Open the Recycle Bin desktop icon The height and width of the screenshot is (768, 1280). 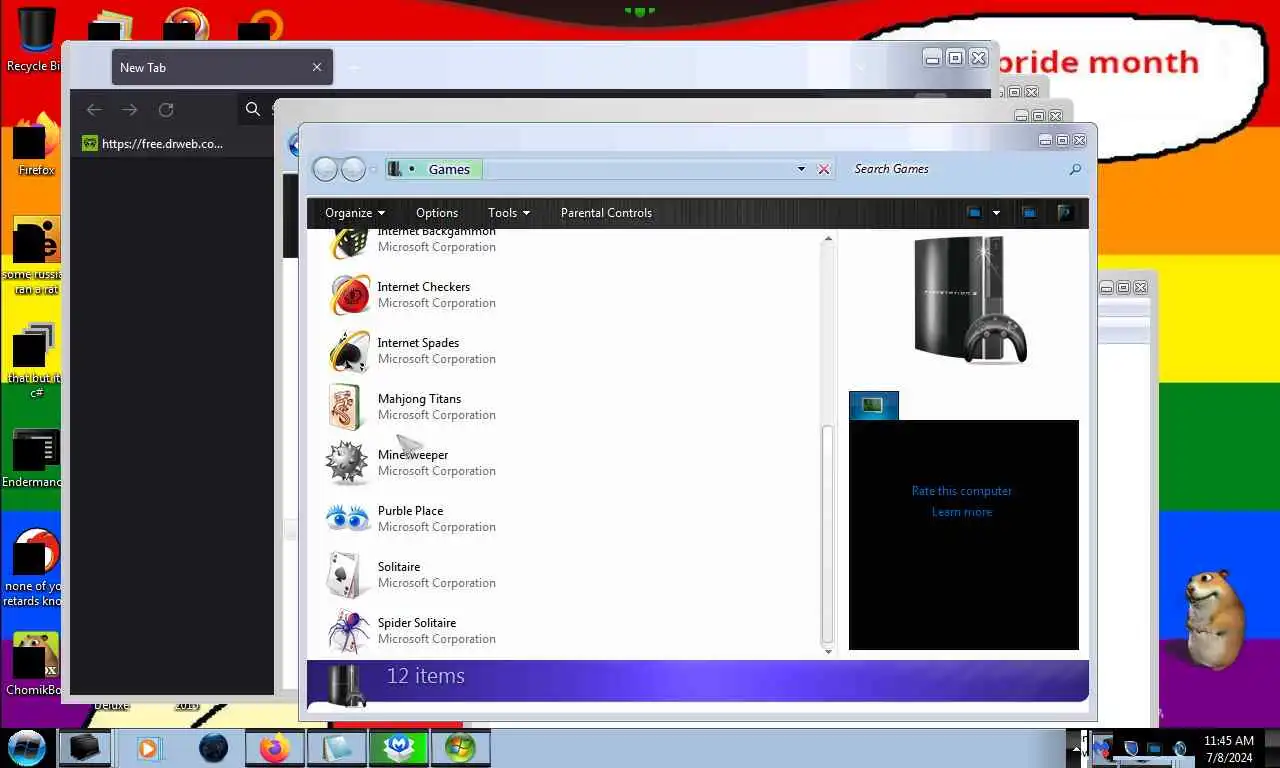tap(36, 40)
